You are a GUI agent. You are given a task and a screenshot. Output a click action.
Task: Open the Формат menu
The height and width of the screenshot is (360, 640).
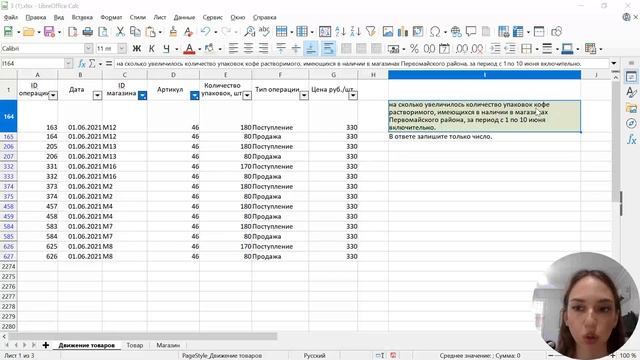point(111,17)
